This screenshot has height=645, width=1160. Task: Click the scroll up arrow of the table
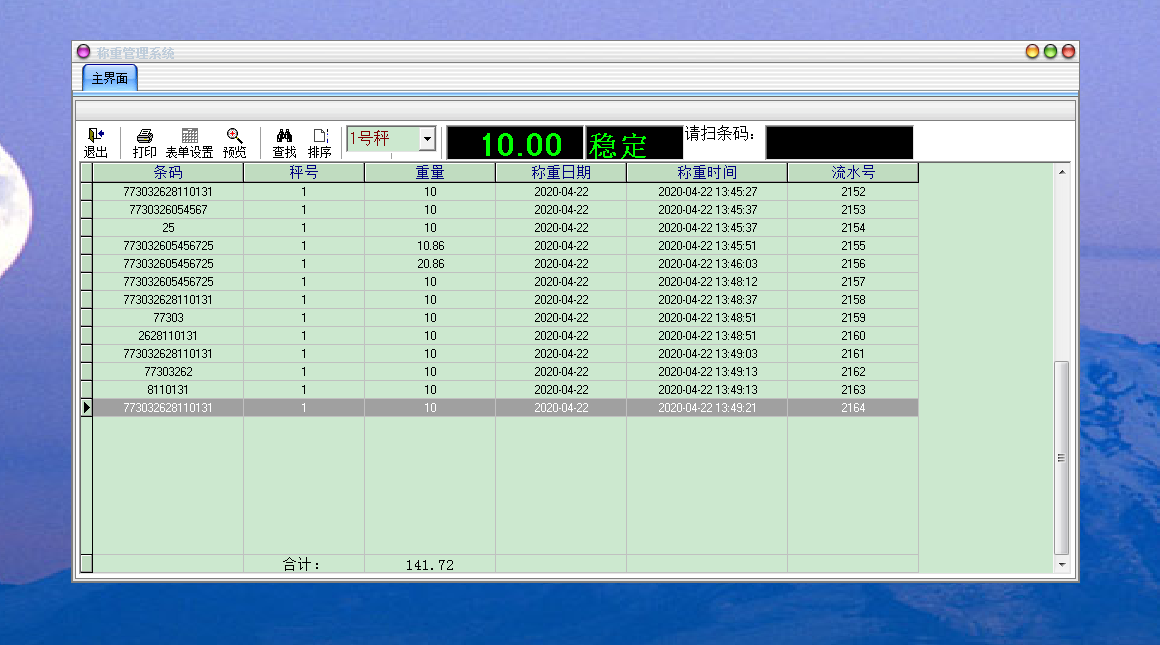point(1062,172)
